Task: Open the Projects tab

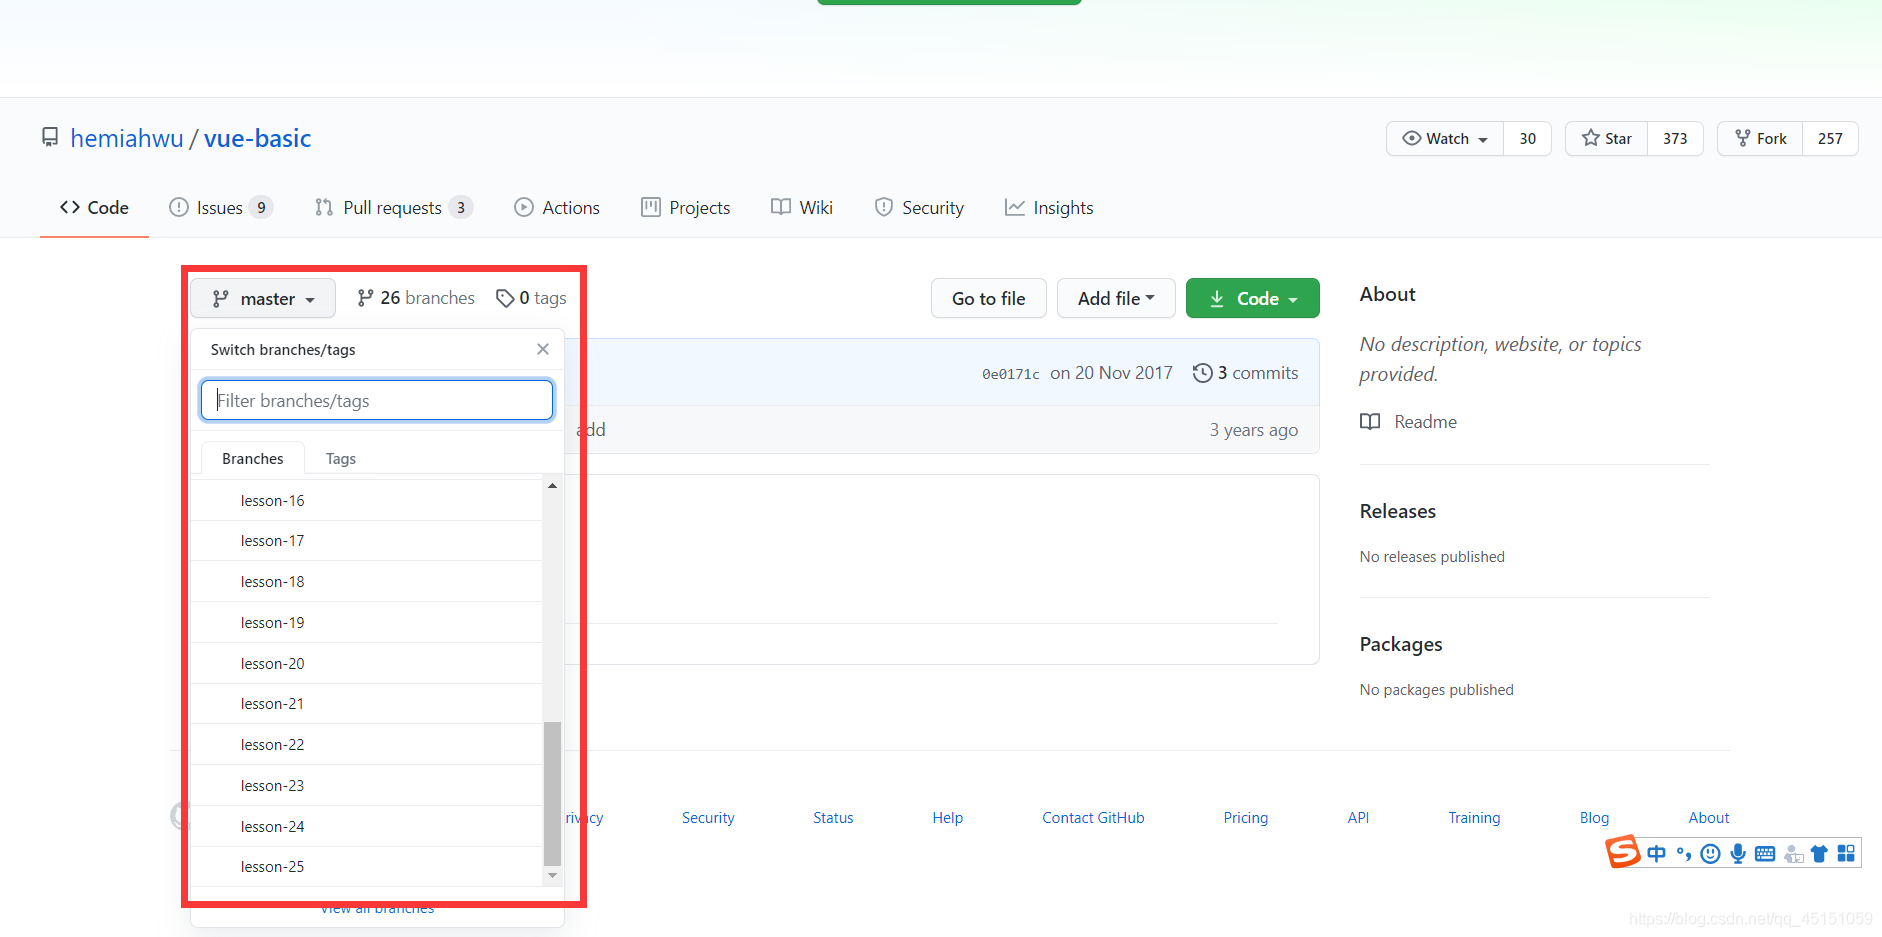Action: pos(685,207)
